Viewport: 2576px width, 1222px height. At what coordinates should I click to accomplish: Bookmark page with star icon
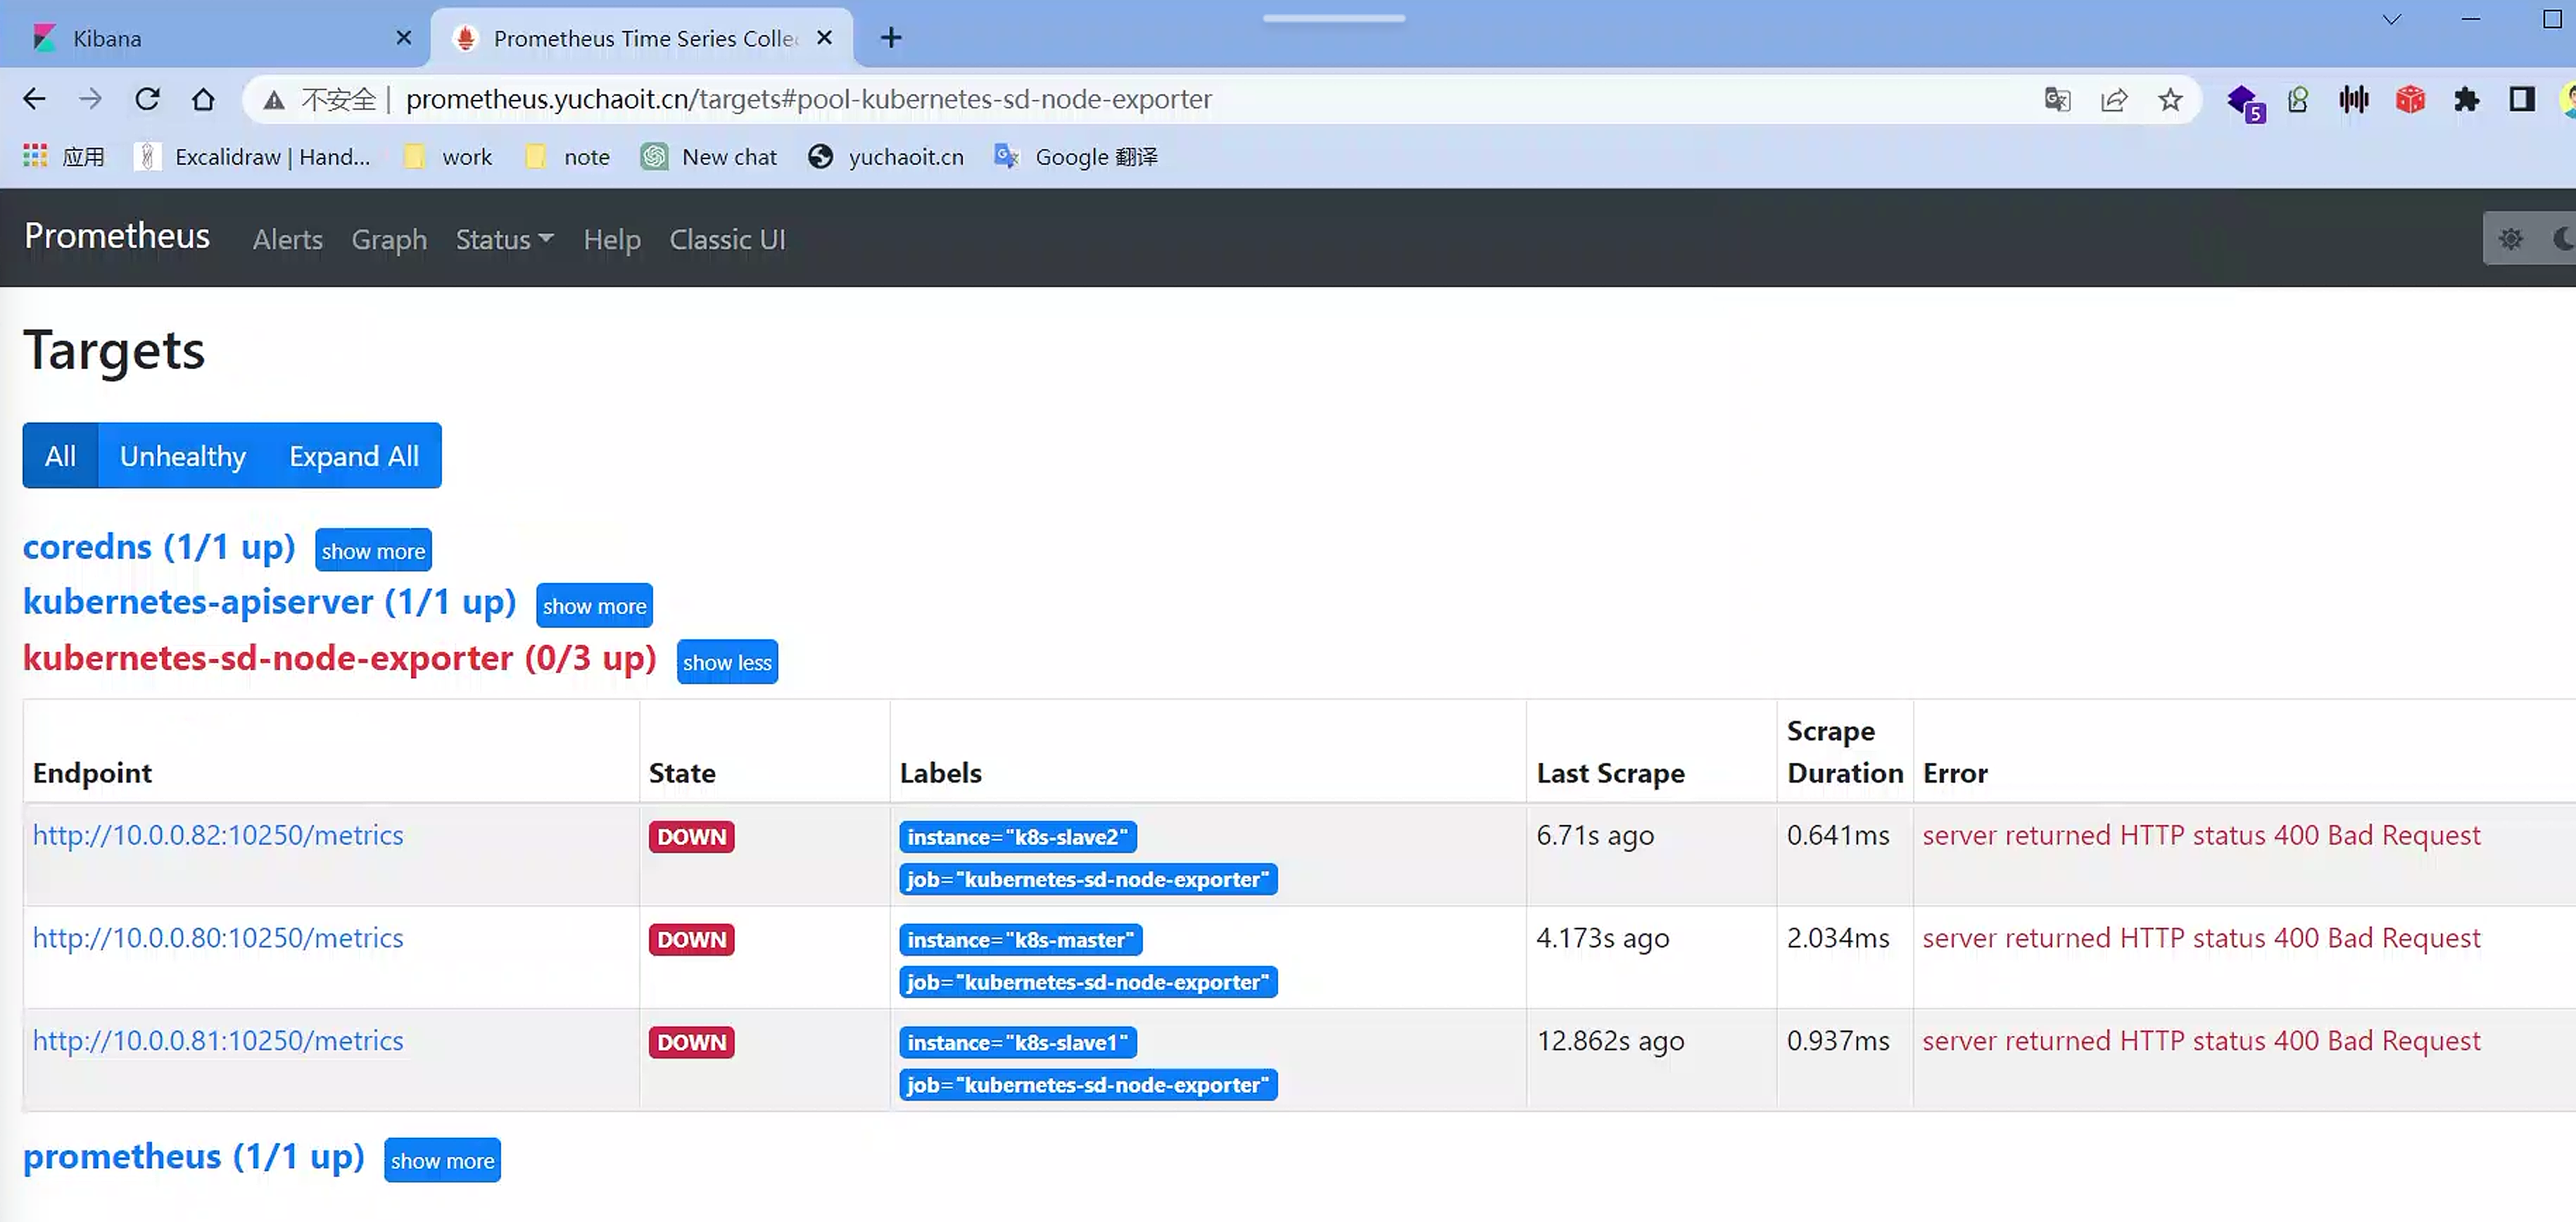pos(2169,99)
